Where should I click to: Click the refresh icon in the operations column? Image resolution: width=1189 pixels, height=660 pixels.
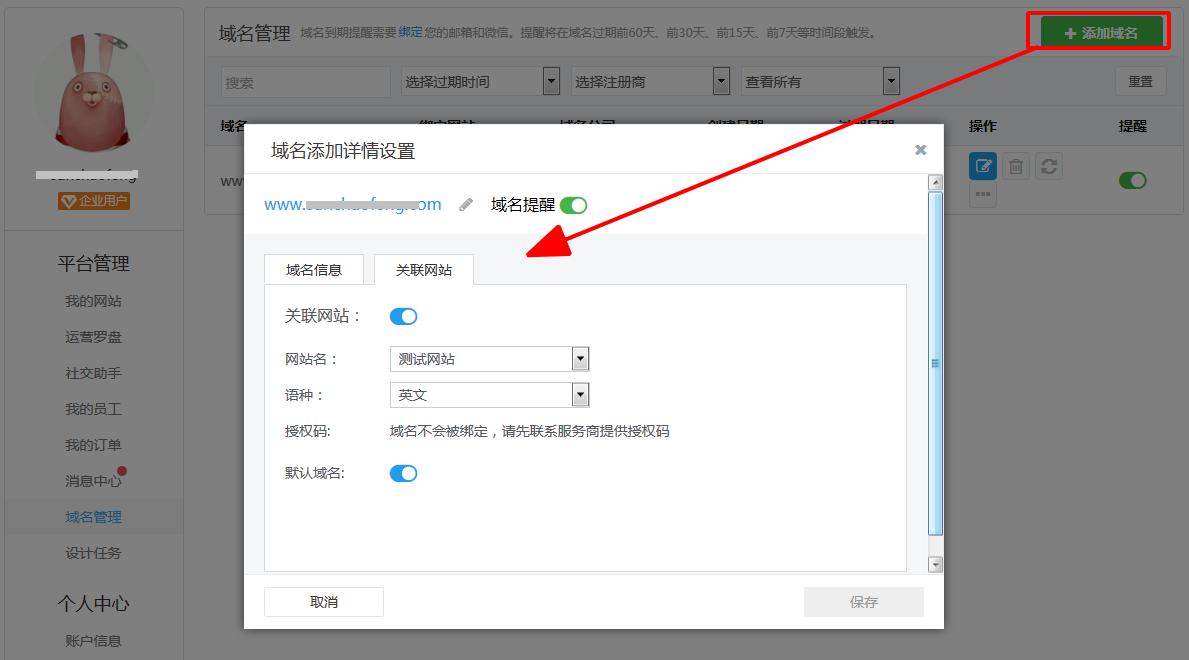(x=1048, y=166)
